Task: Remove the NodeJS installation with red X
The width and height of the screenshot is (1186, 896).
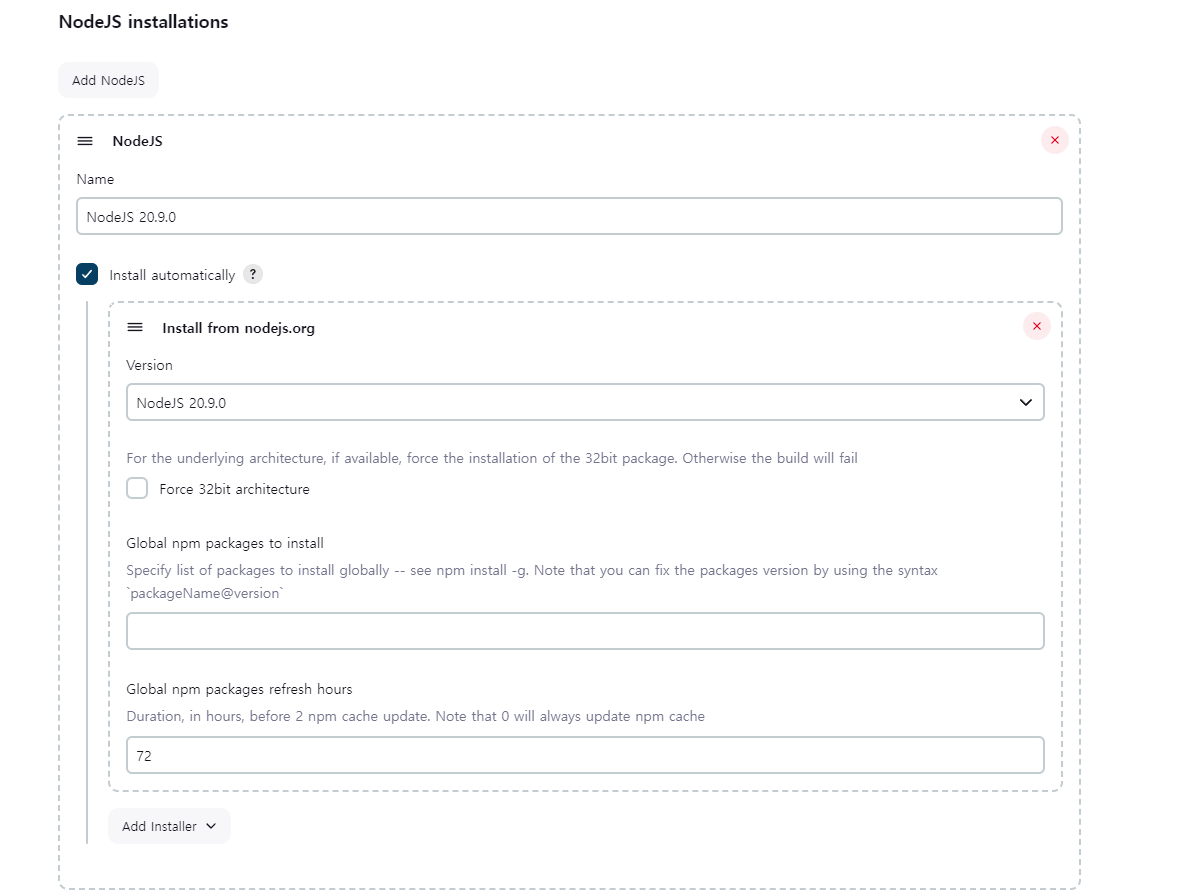Action: tap(1054, 141)
